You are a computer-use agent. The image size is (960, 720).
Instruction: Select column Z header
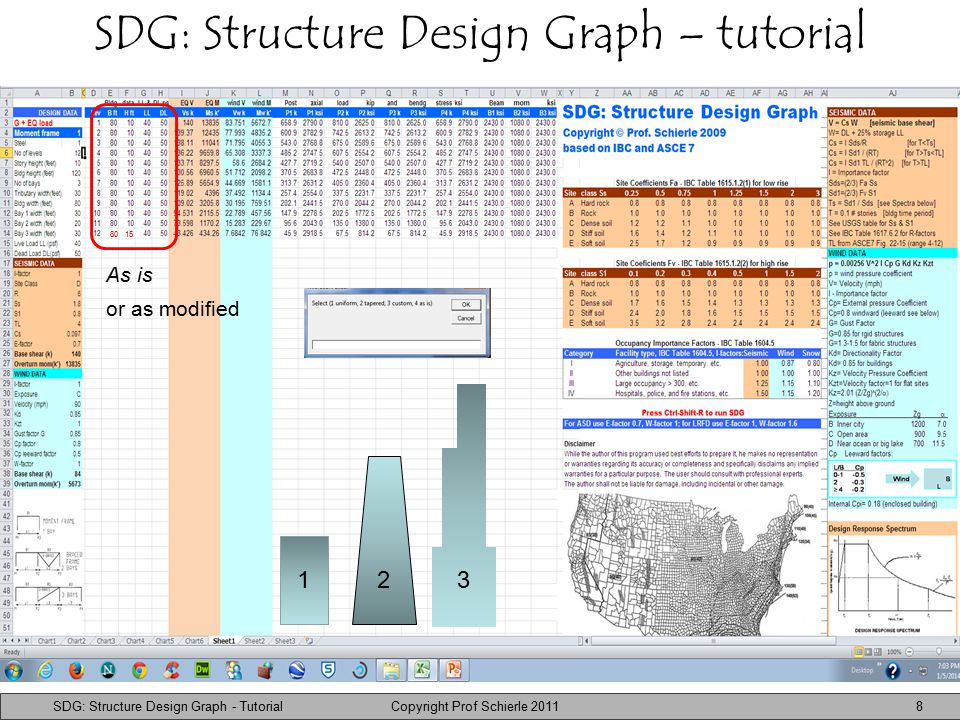coord(596,93)
